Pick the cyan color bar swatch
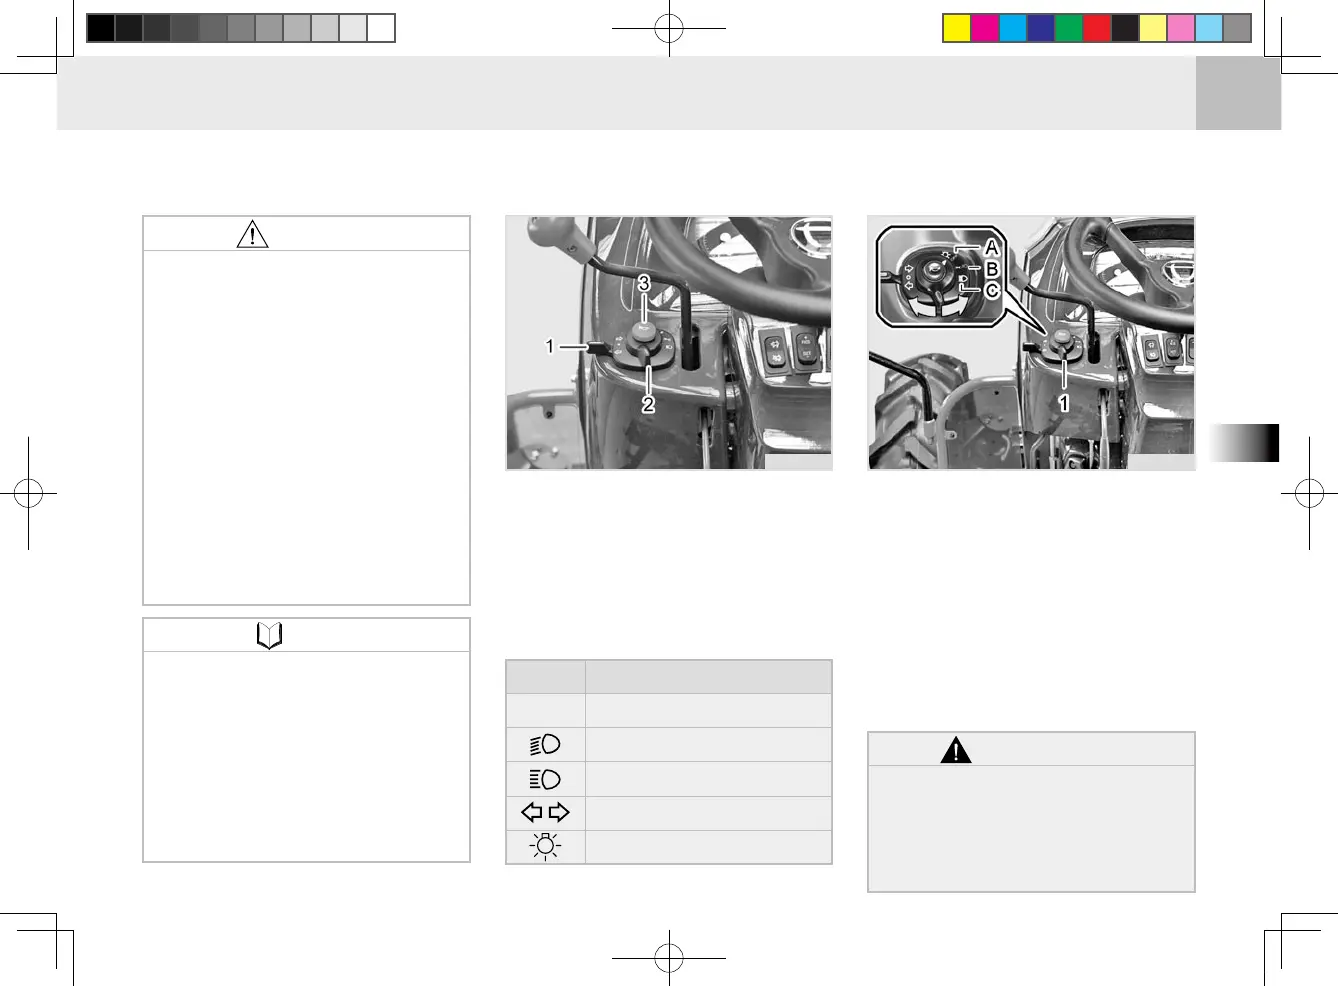 coord(1013,28)
